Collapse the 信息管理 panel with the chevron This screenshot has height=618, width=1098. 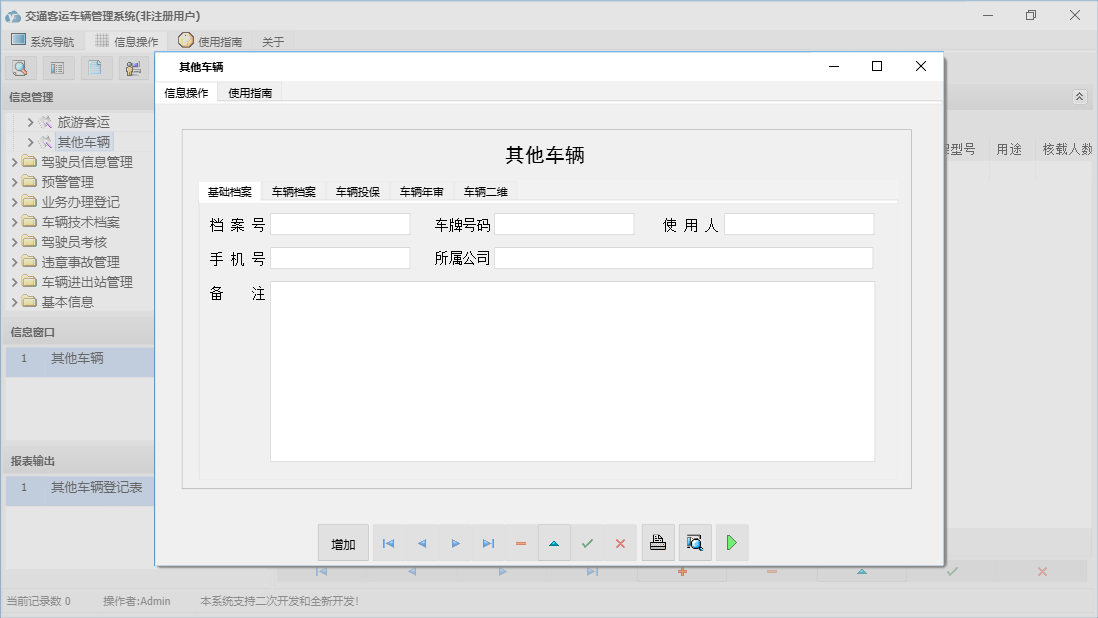(x=1078, y=97)
